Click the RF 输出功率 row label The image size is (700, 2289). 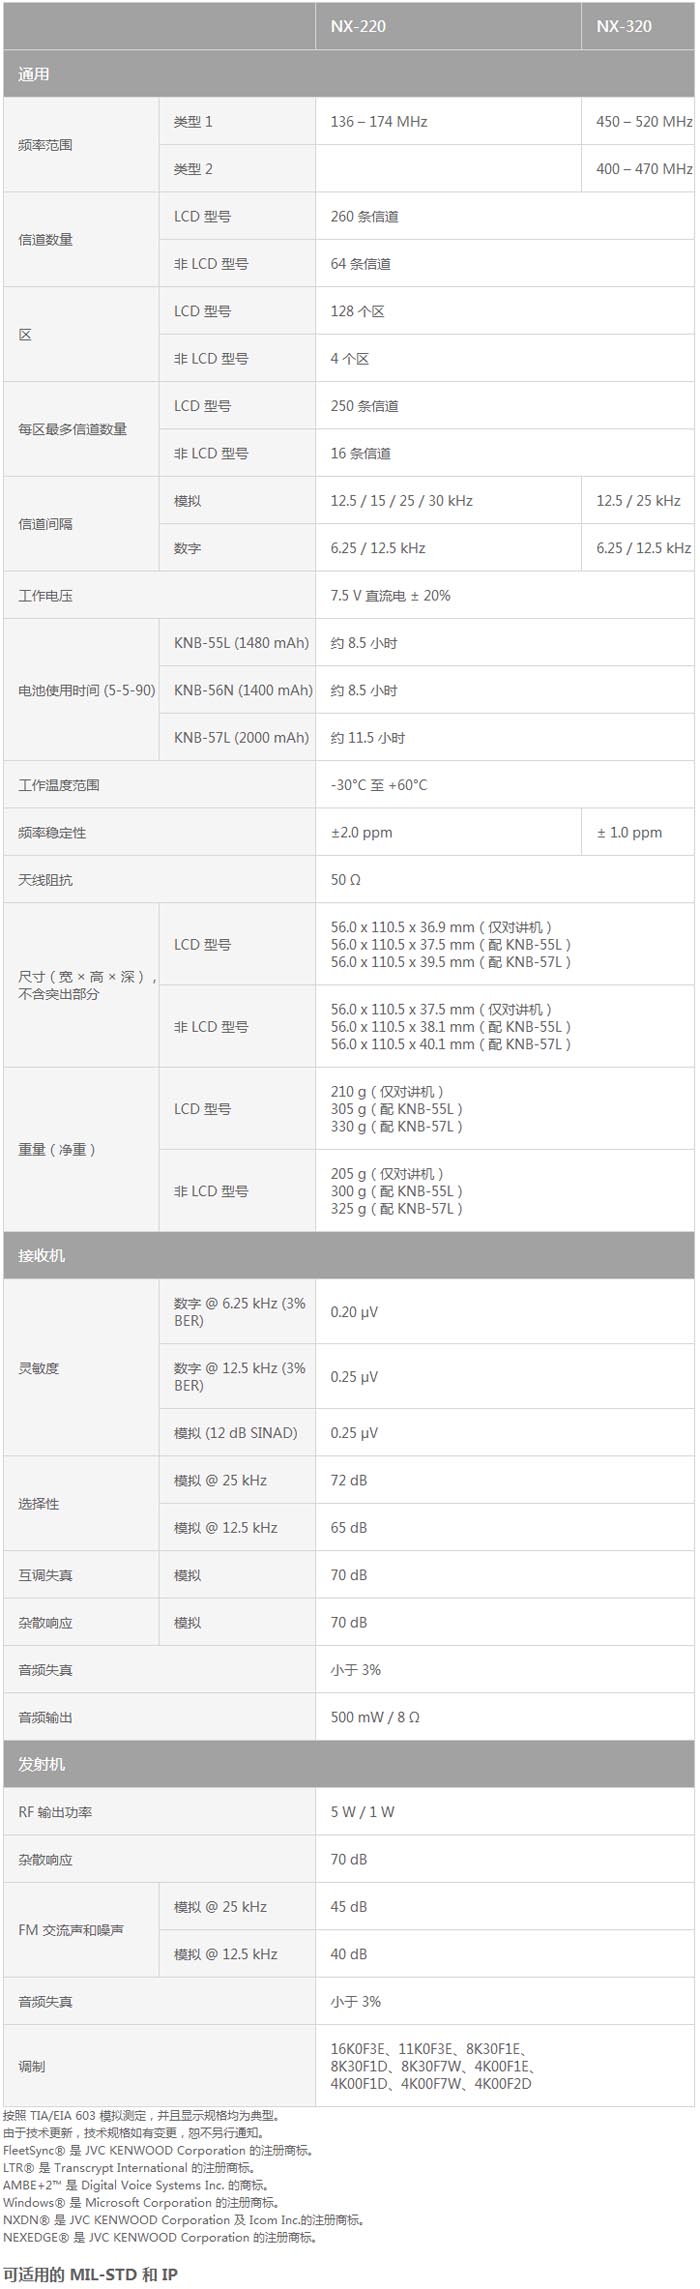point(55,1812)
